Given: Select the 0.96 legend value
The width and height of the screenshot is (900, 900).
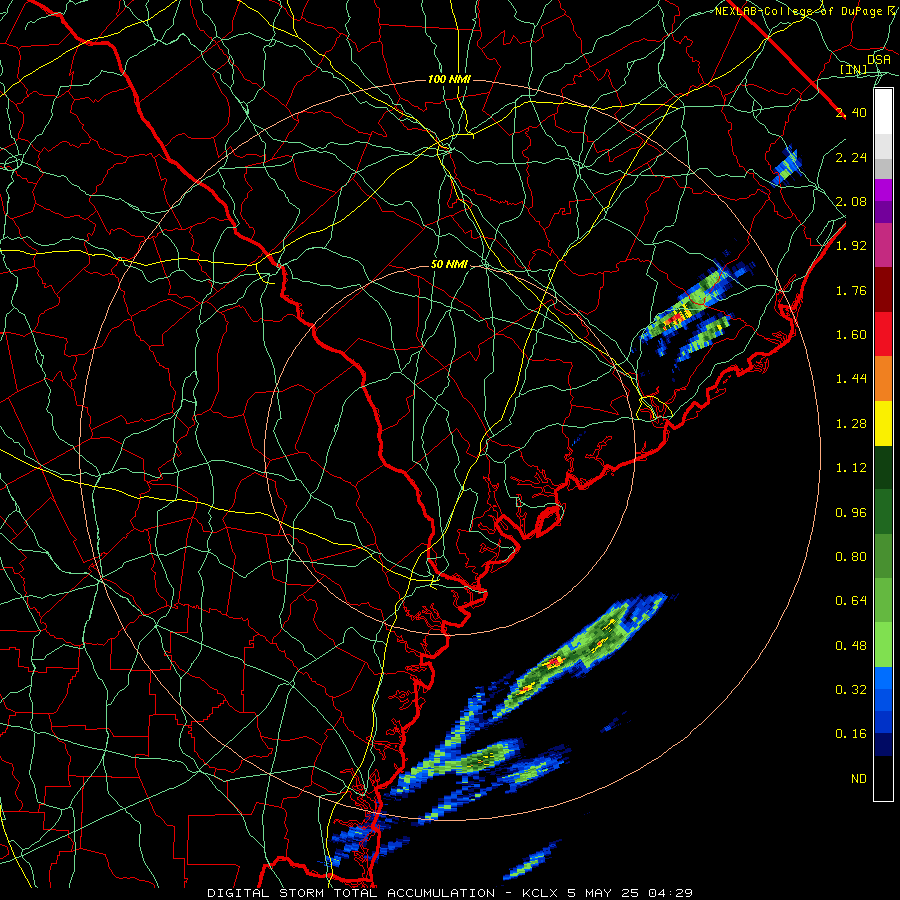Looking at the screenshot, I should point(851,513).
